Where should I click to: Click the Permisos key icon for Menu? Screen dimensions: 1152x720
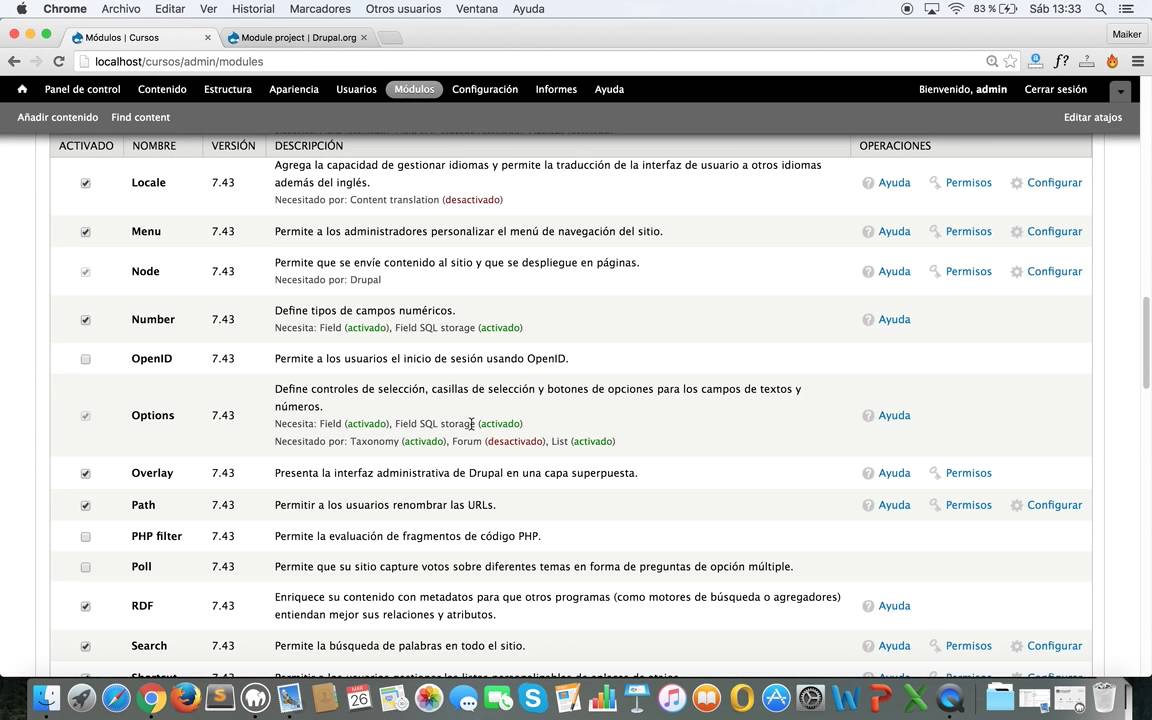[935, 231]
